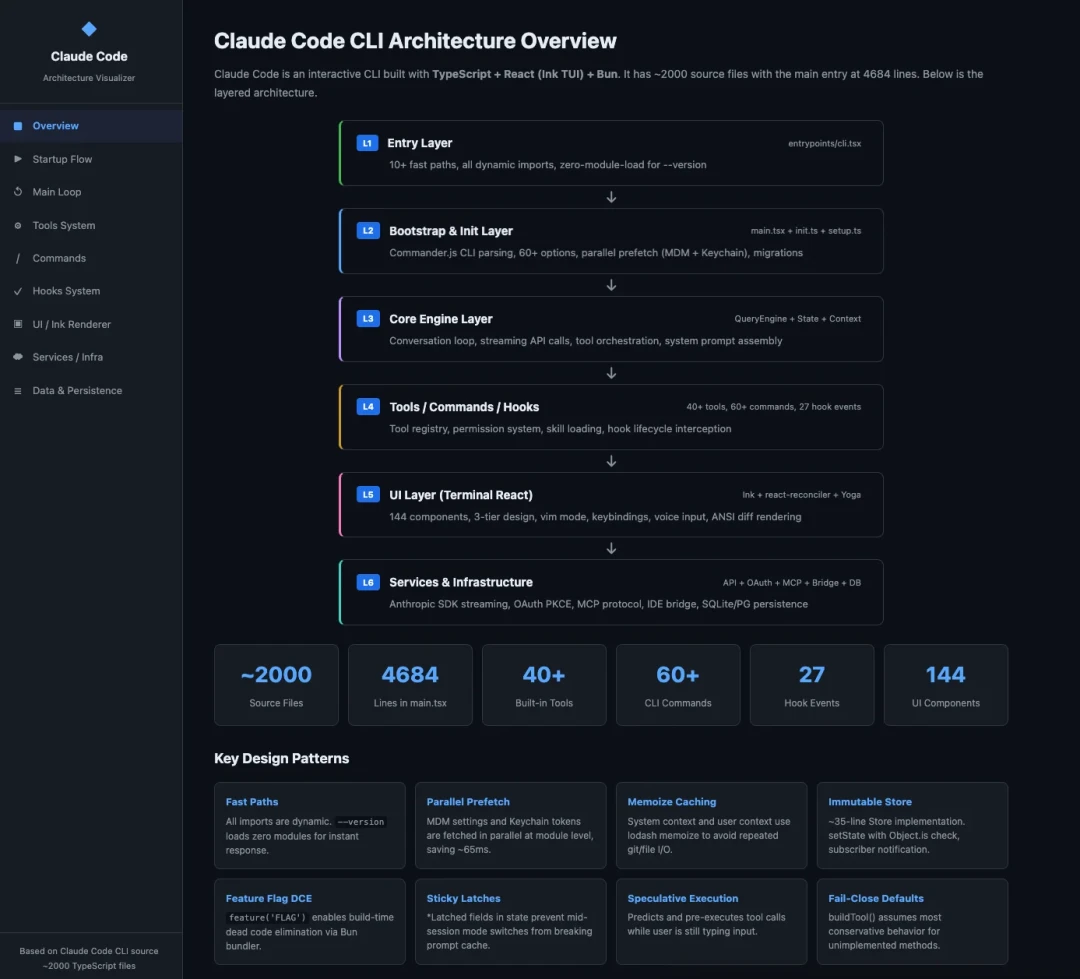The width and height of the screenshot is (1080, 979).
Task: Click the page title Architecture Overview
Action: pos(415,41)
